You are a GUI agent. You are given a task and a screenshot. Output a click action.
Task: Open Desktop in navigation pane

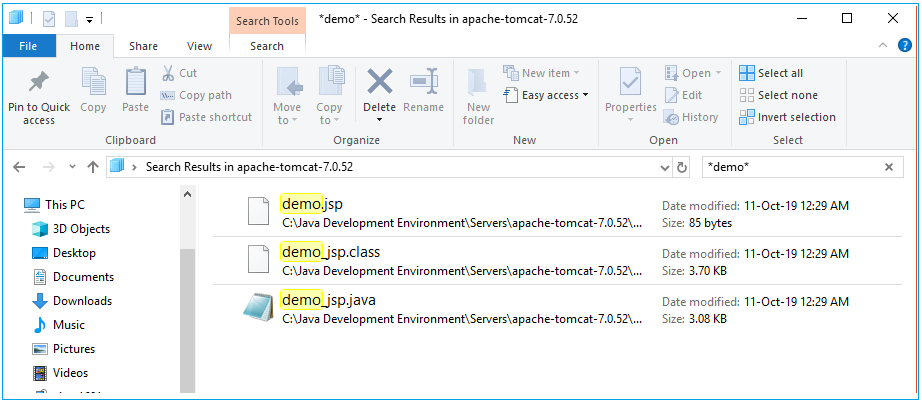click(63, 253)
